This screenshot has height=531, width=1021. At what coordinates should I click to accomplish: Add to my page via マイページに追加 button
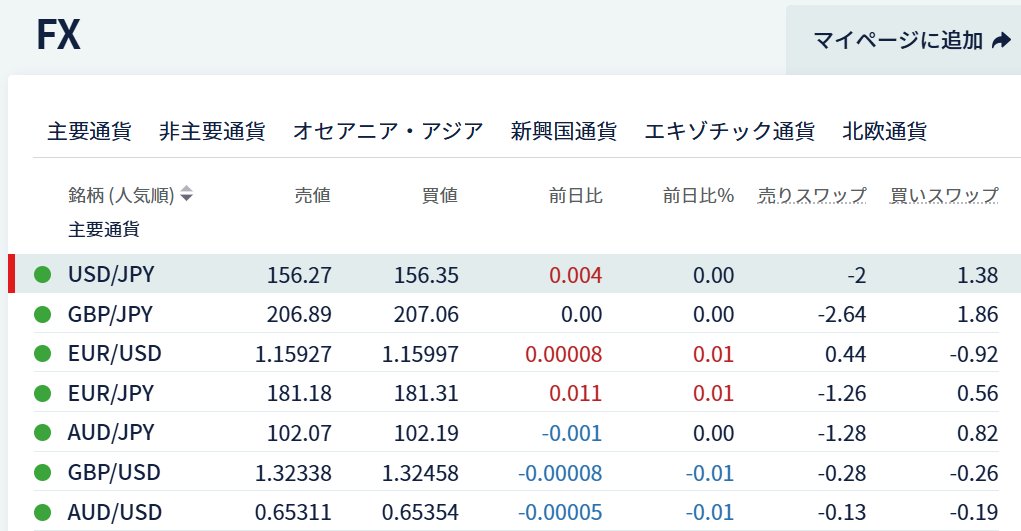click(x=905, y=40)
